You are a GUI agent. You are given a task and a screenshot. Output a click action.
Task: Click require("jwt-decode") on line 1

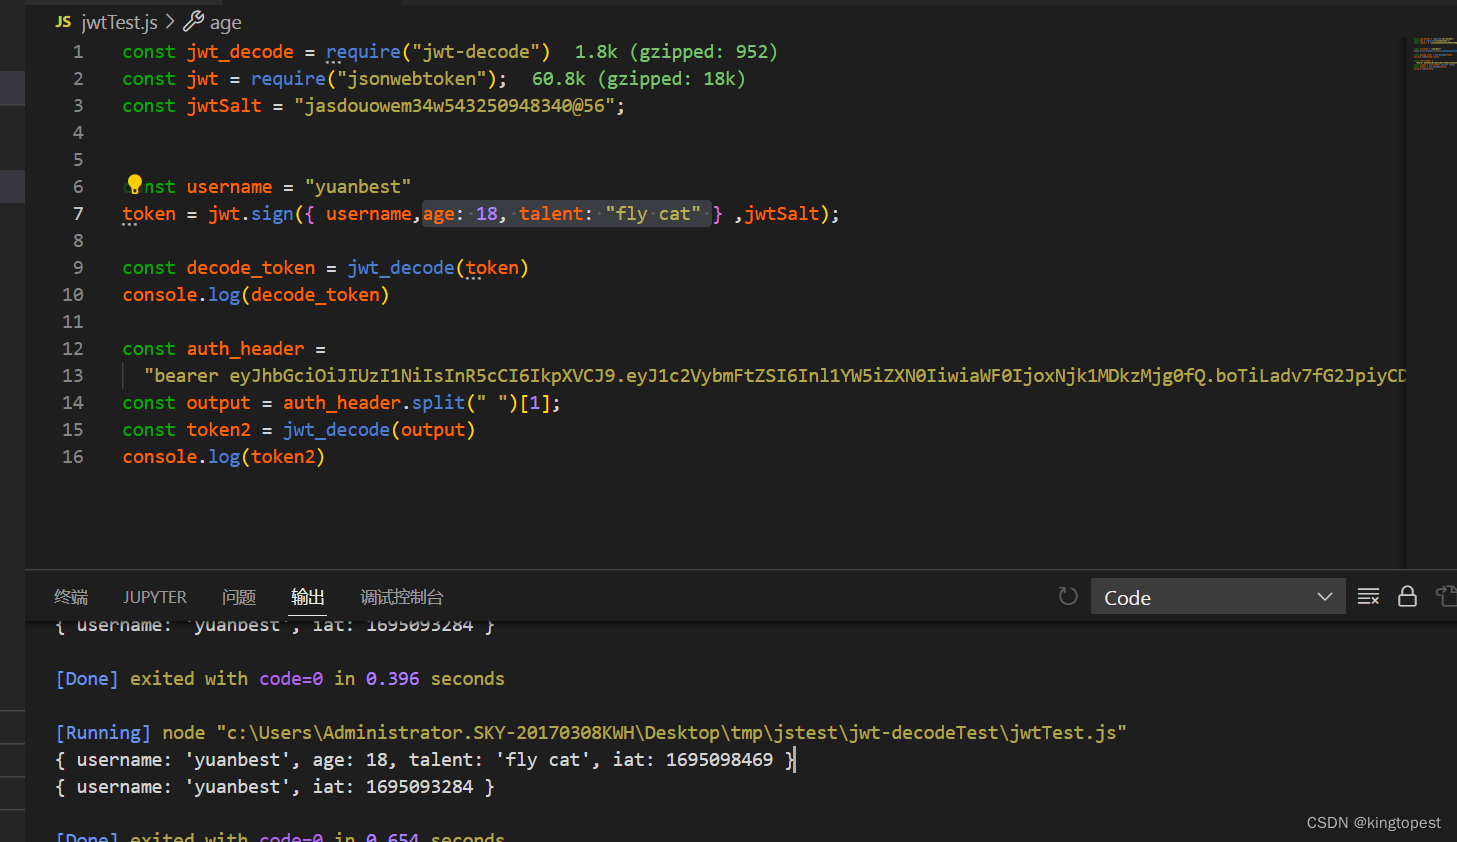pyautogui.click(x=438, y=51)
